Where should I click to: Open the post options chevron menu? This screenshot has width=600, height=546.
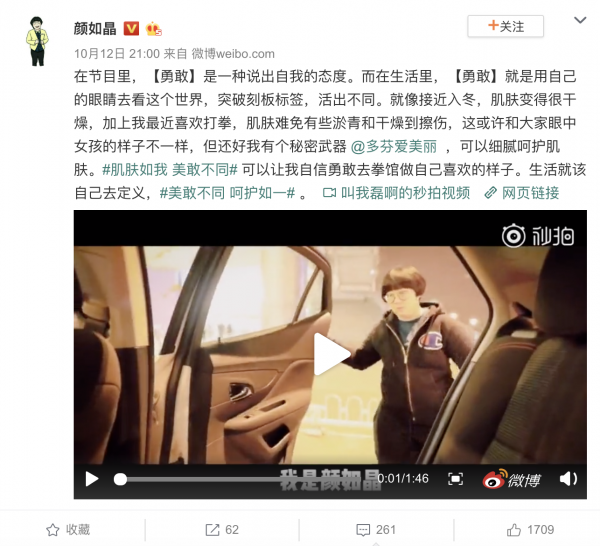(580, 20)
